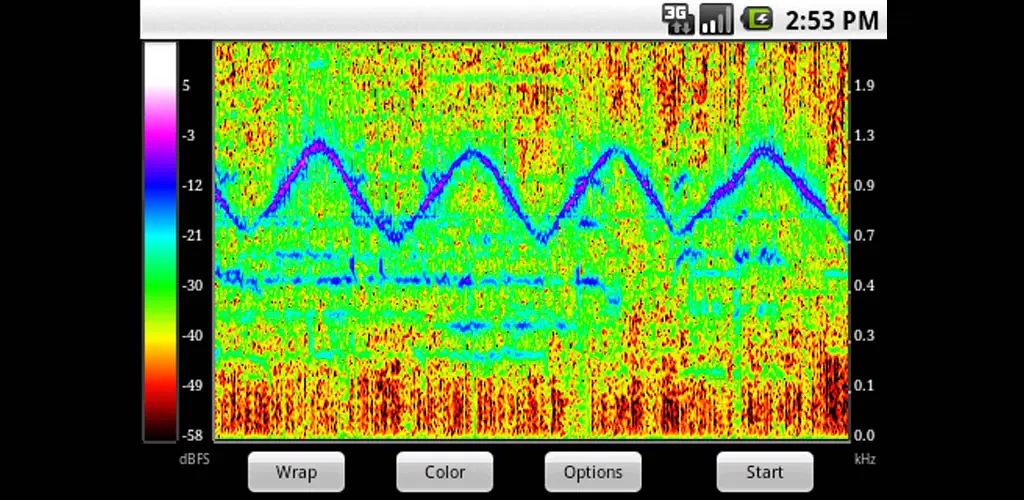
Task: Click the 0.7 frequency axis label
Action: tap(865, 236)
